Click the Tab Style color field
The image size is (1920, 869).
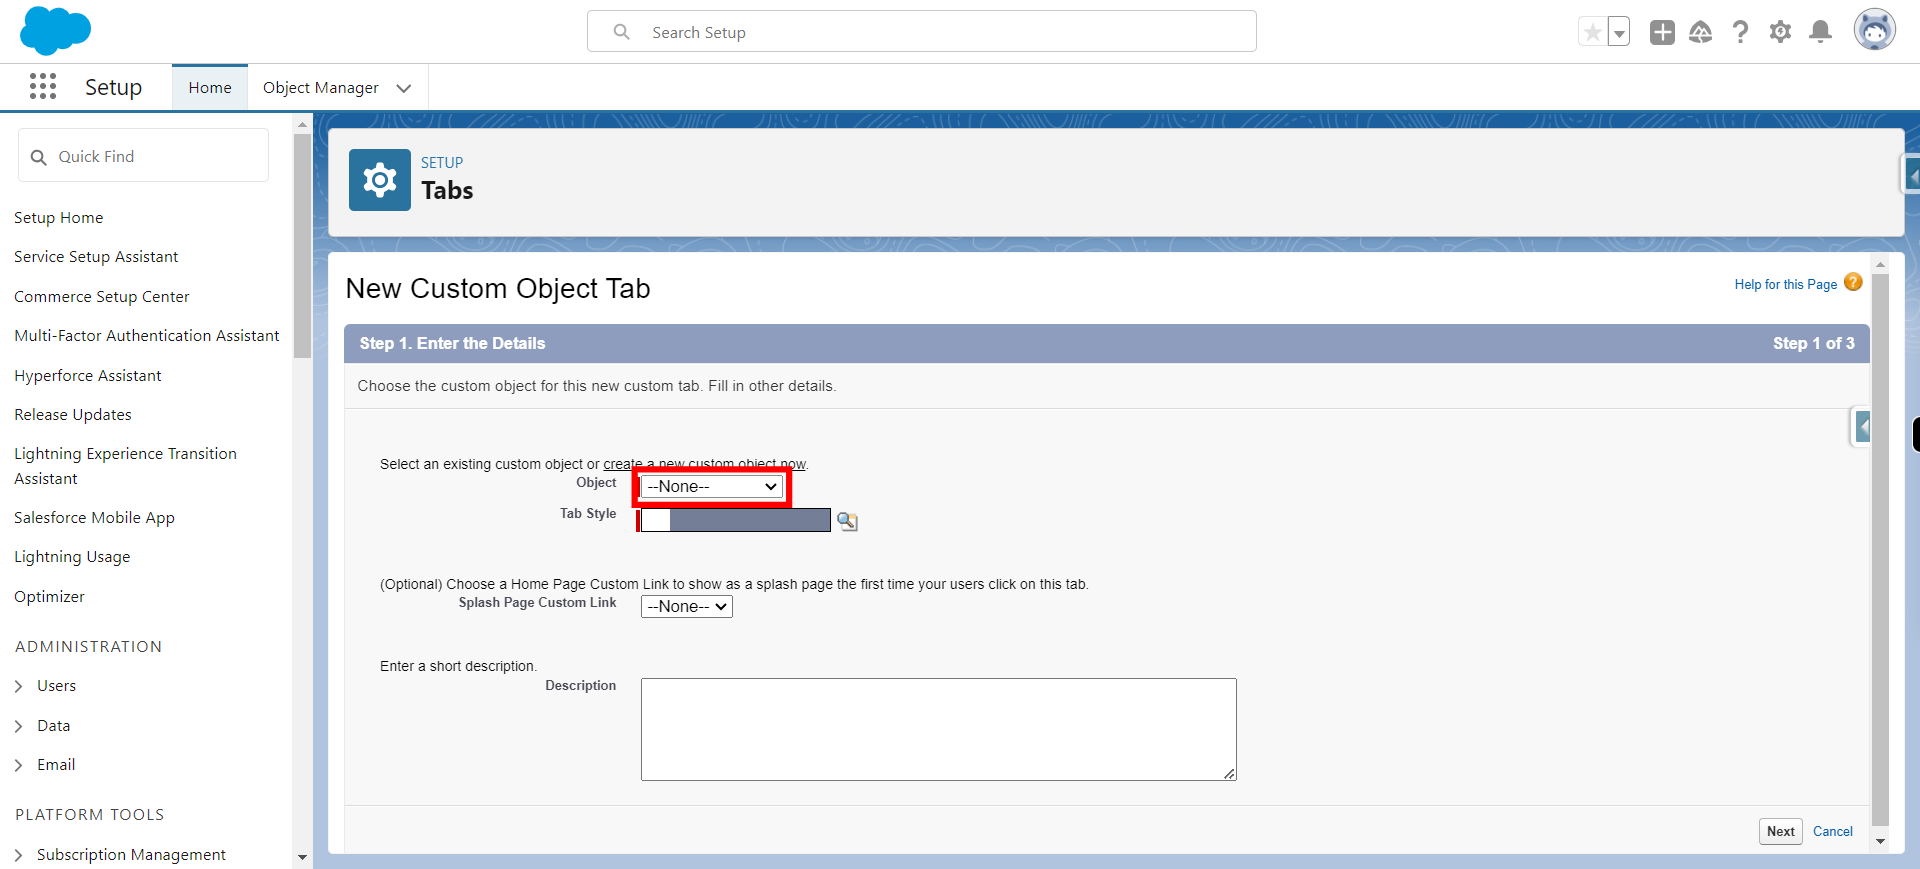[x=735, y=520]
